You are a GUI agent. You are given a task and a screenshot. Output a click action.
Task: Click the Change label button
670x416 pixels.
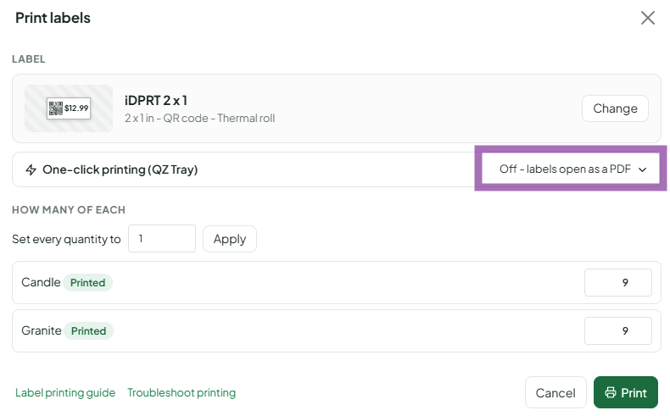[x=615, y=108]
